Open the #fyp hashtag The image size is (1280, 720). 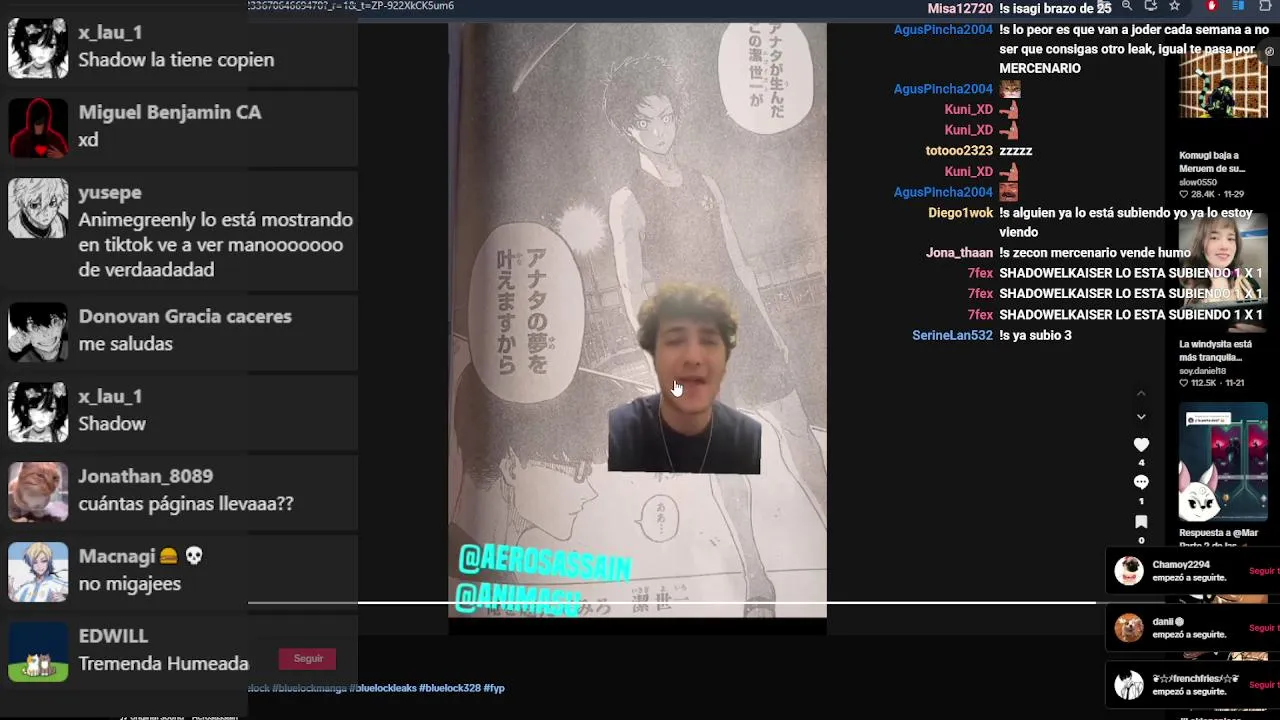point(494,688)
